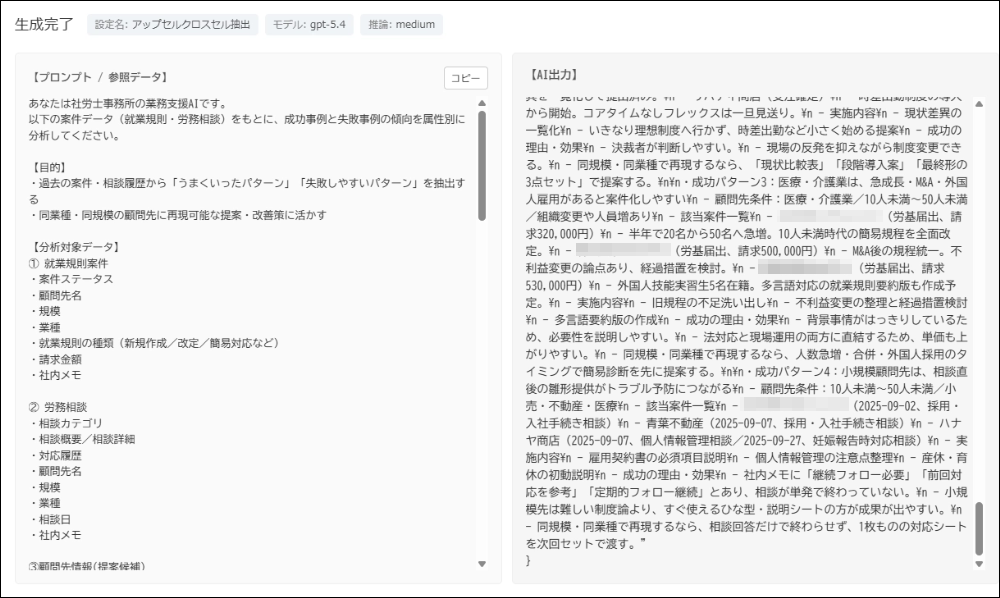Click the prompt panel scroll down arrow
1000x598 pixels.
coord(482,564)
